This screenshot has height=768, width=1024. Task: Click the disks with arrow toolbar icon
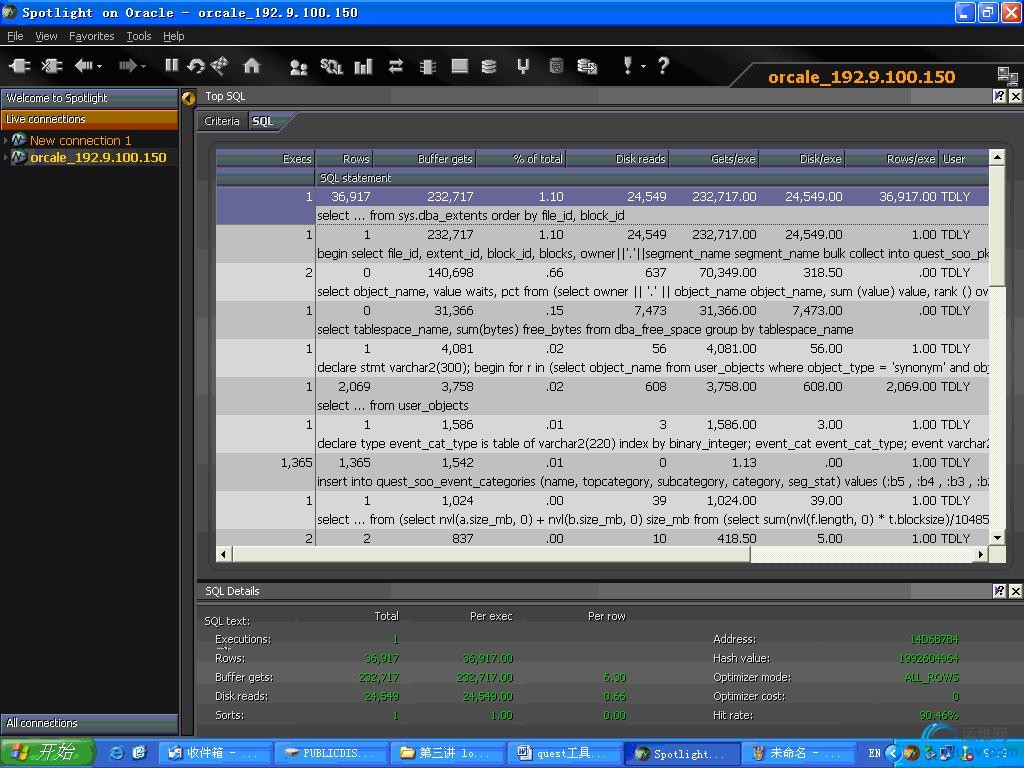pos(587,66)
